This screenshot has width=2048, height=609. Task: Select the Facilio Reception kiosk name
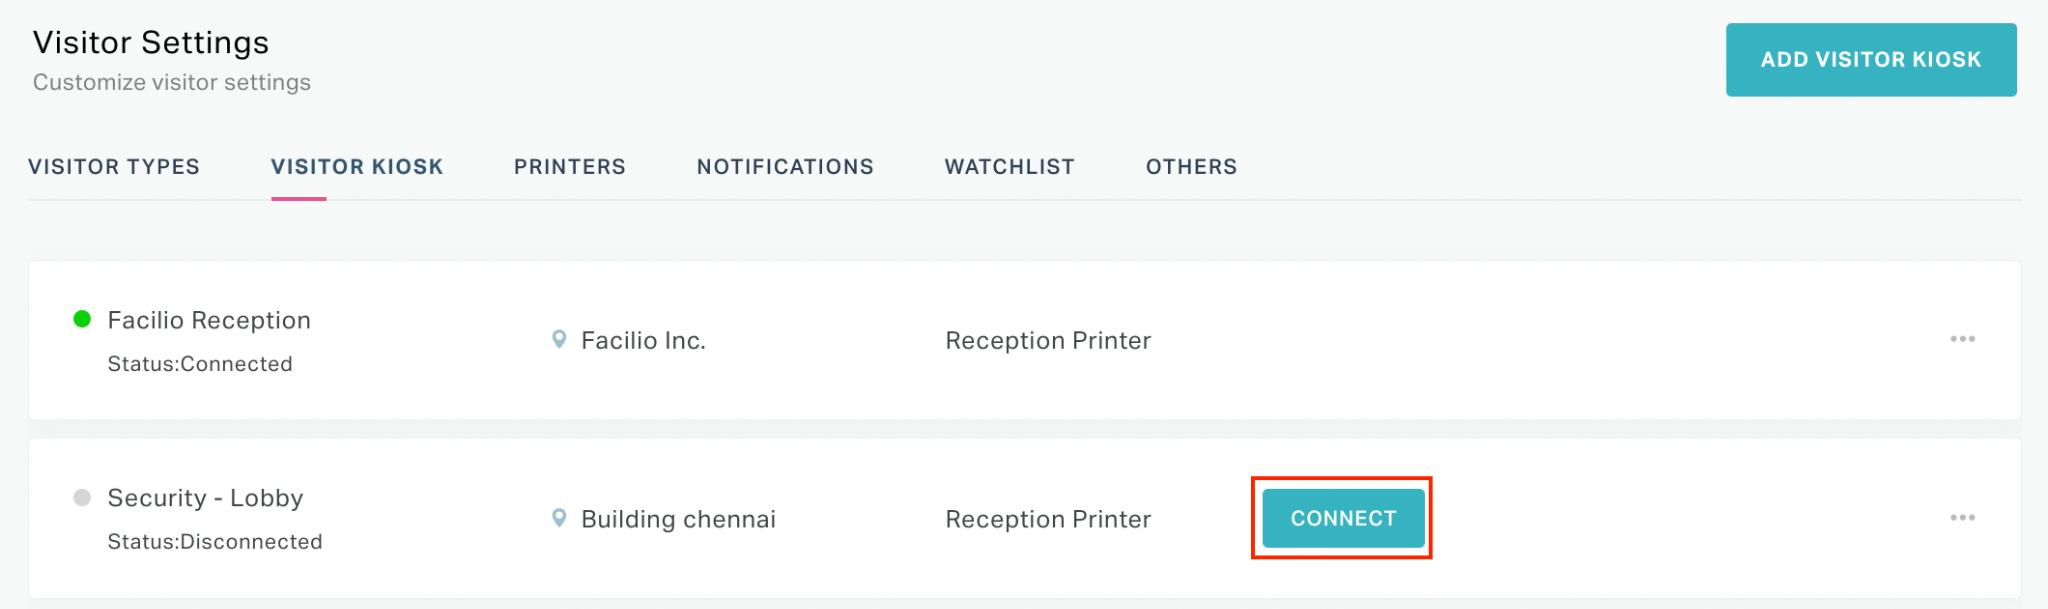[209, 320]
